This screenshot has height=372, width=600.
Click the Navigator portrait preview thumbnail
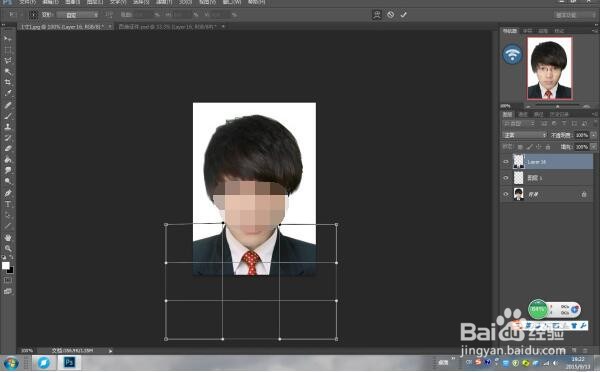point(549,68)
